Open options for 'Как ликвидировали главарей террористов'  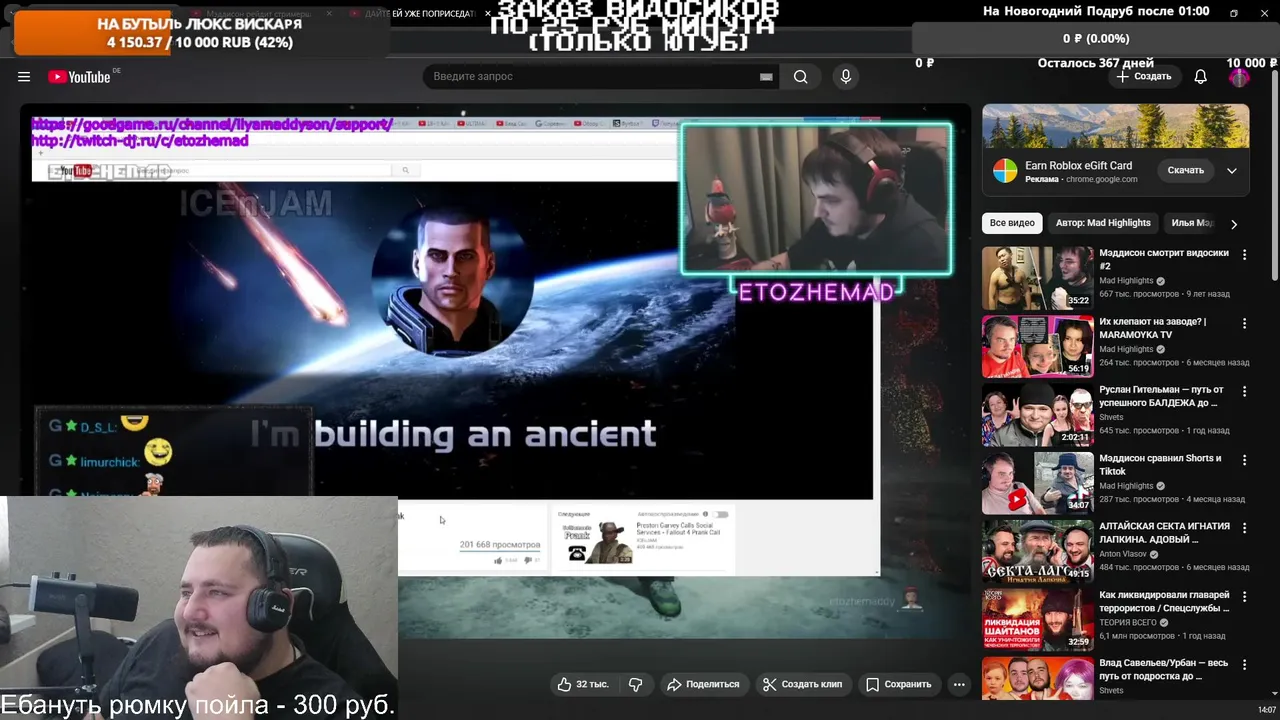[x=1245, y=596]
